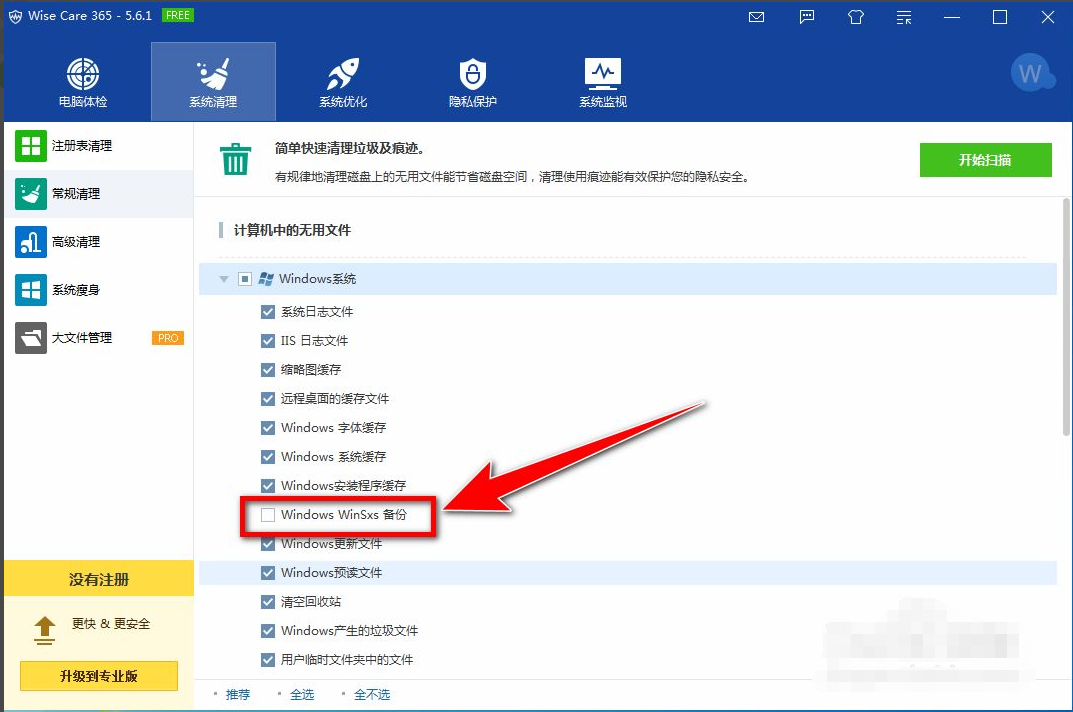Select 注册表清理 in the sidebar
Viewport: 1073px width, 712px height.
[82, 146]
